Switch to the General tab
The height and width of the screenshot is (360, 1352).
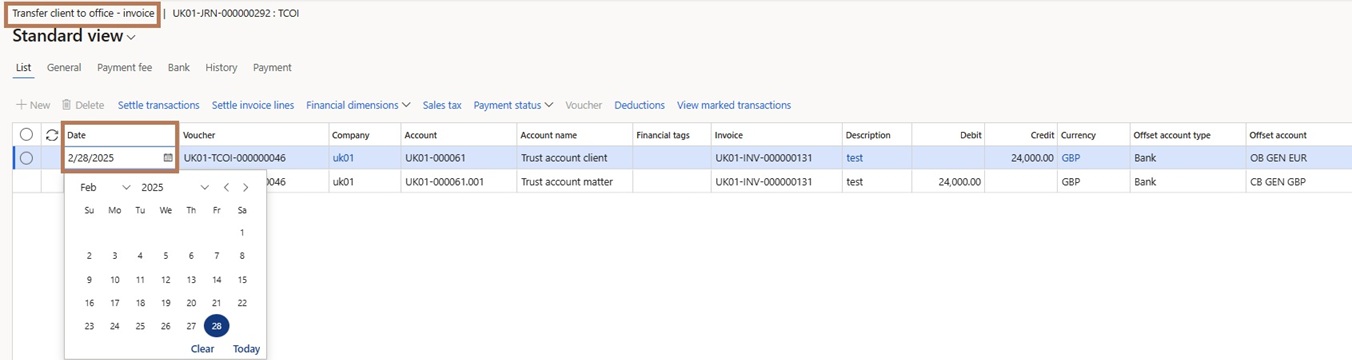64,68
